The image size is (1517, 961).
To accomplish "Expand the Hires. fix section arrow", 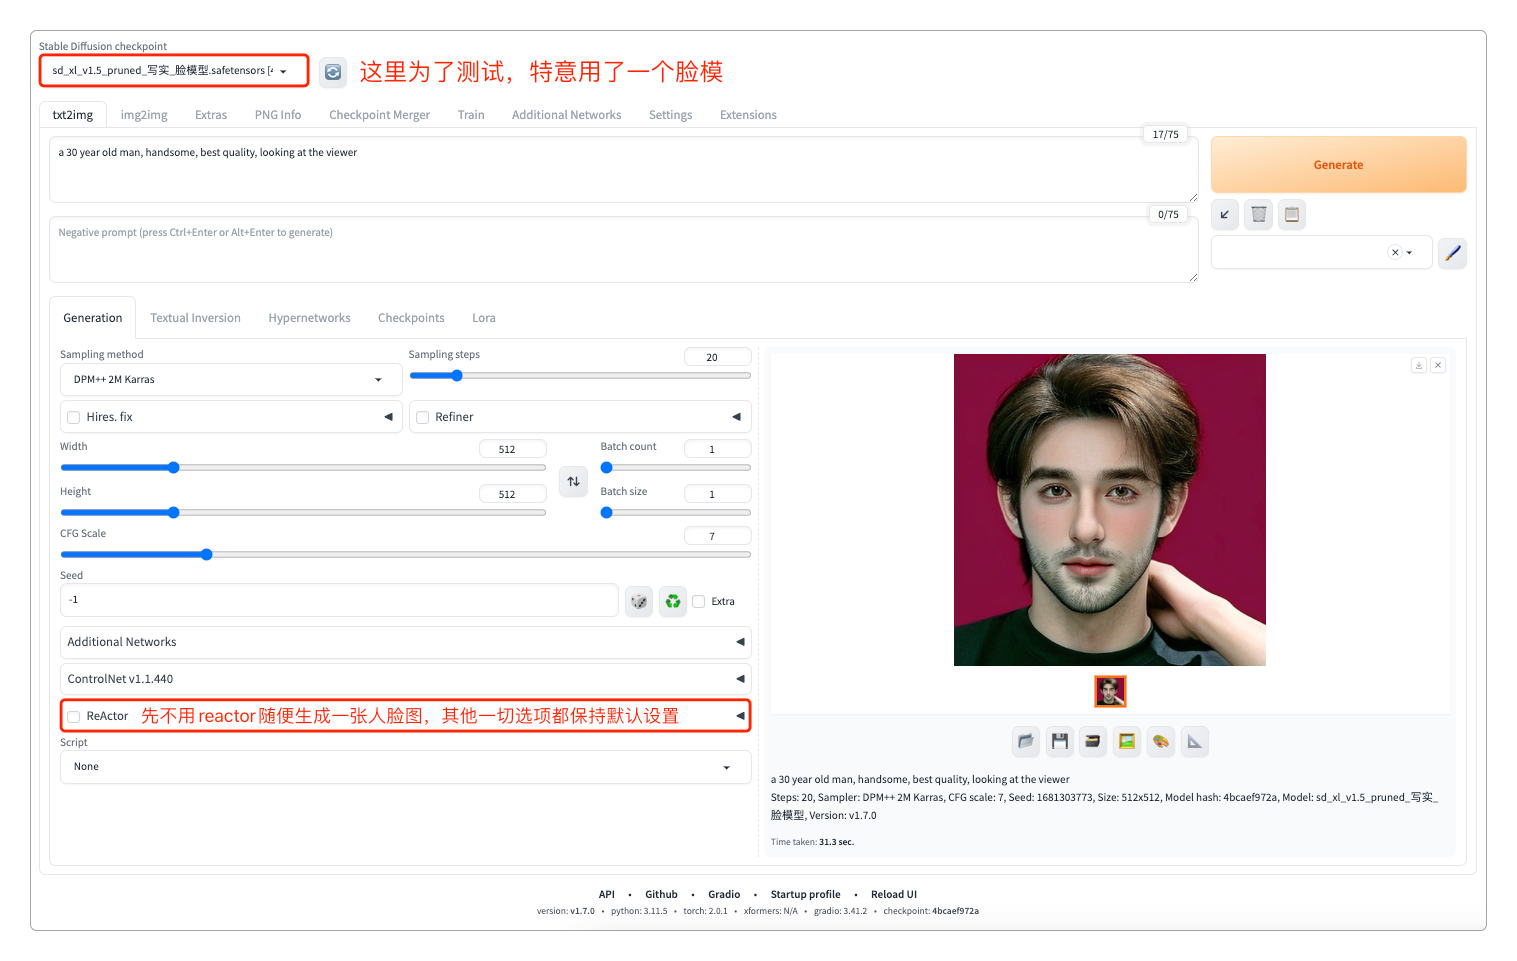I will [389, 417].
